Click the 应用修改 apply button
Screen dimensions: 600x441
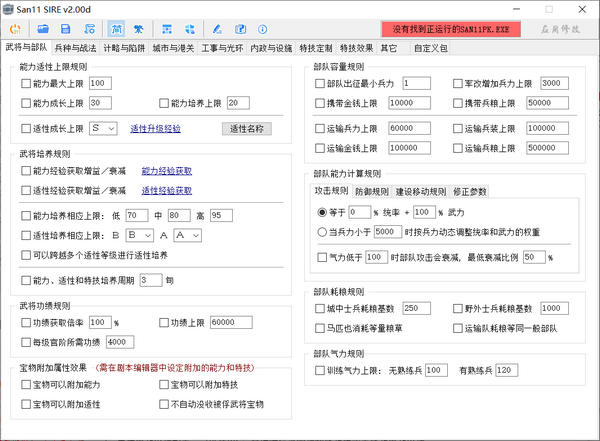coord(560,29)
